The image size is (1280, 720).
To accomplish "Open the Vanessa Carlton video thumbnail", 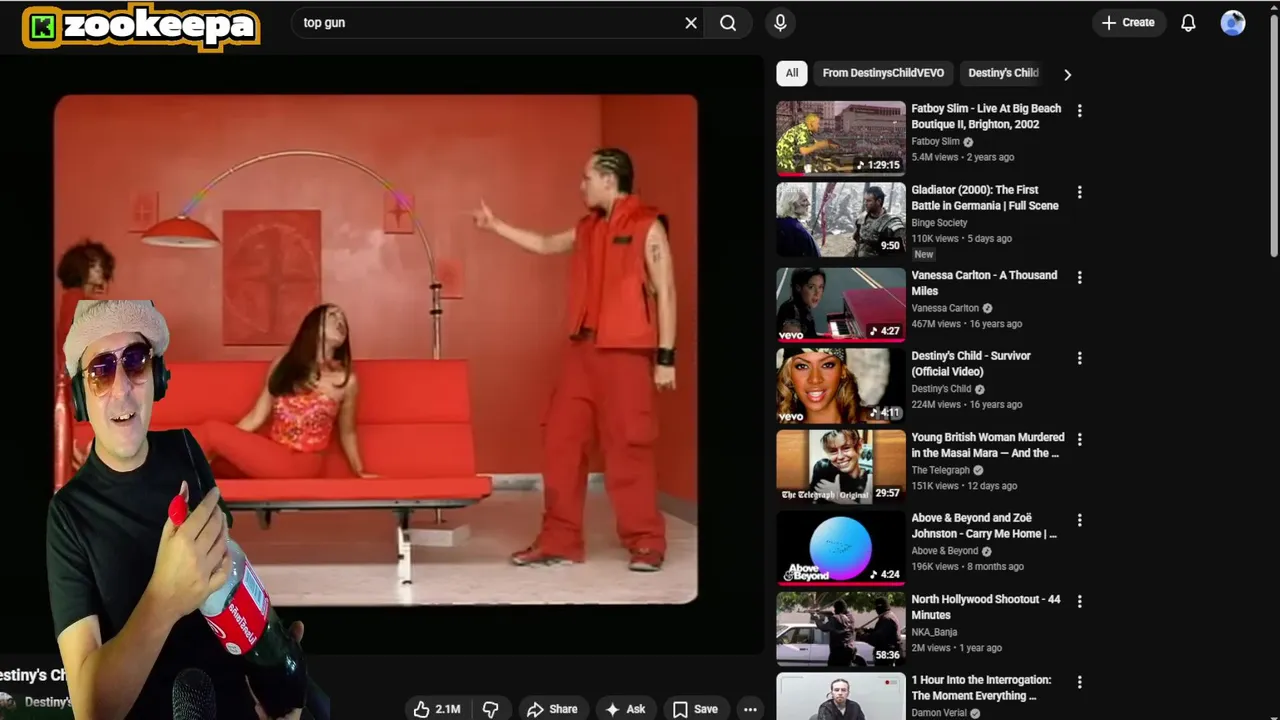I will point(841,304).
